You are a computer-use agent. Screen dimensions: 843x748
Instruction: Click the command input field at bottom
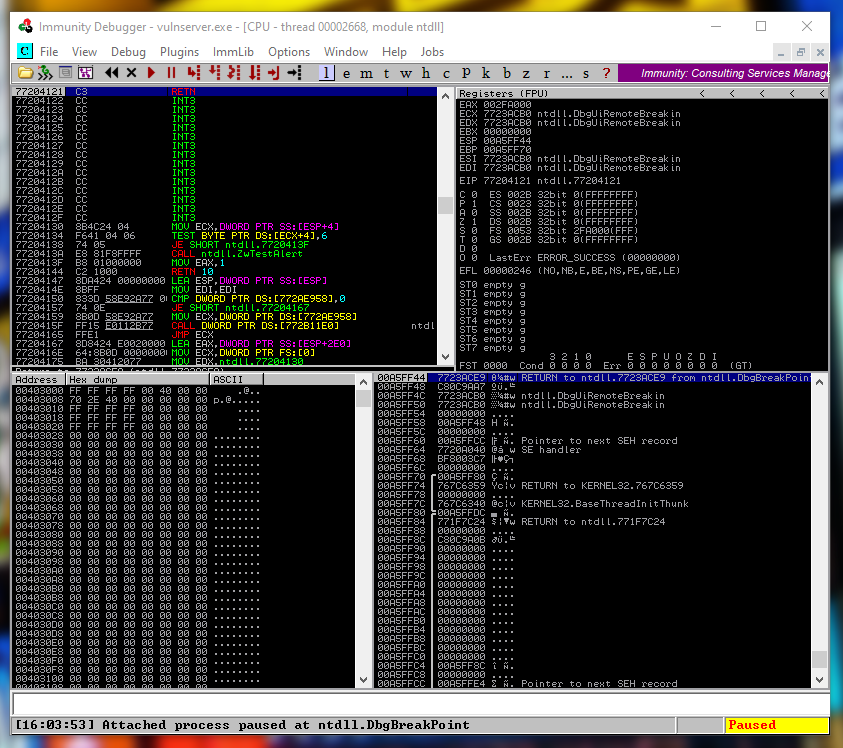[x=420, y=702]
